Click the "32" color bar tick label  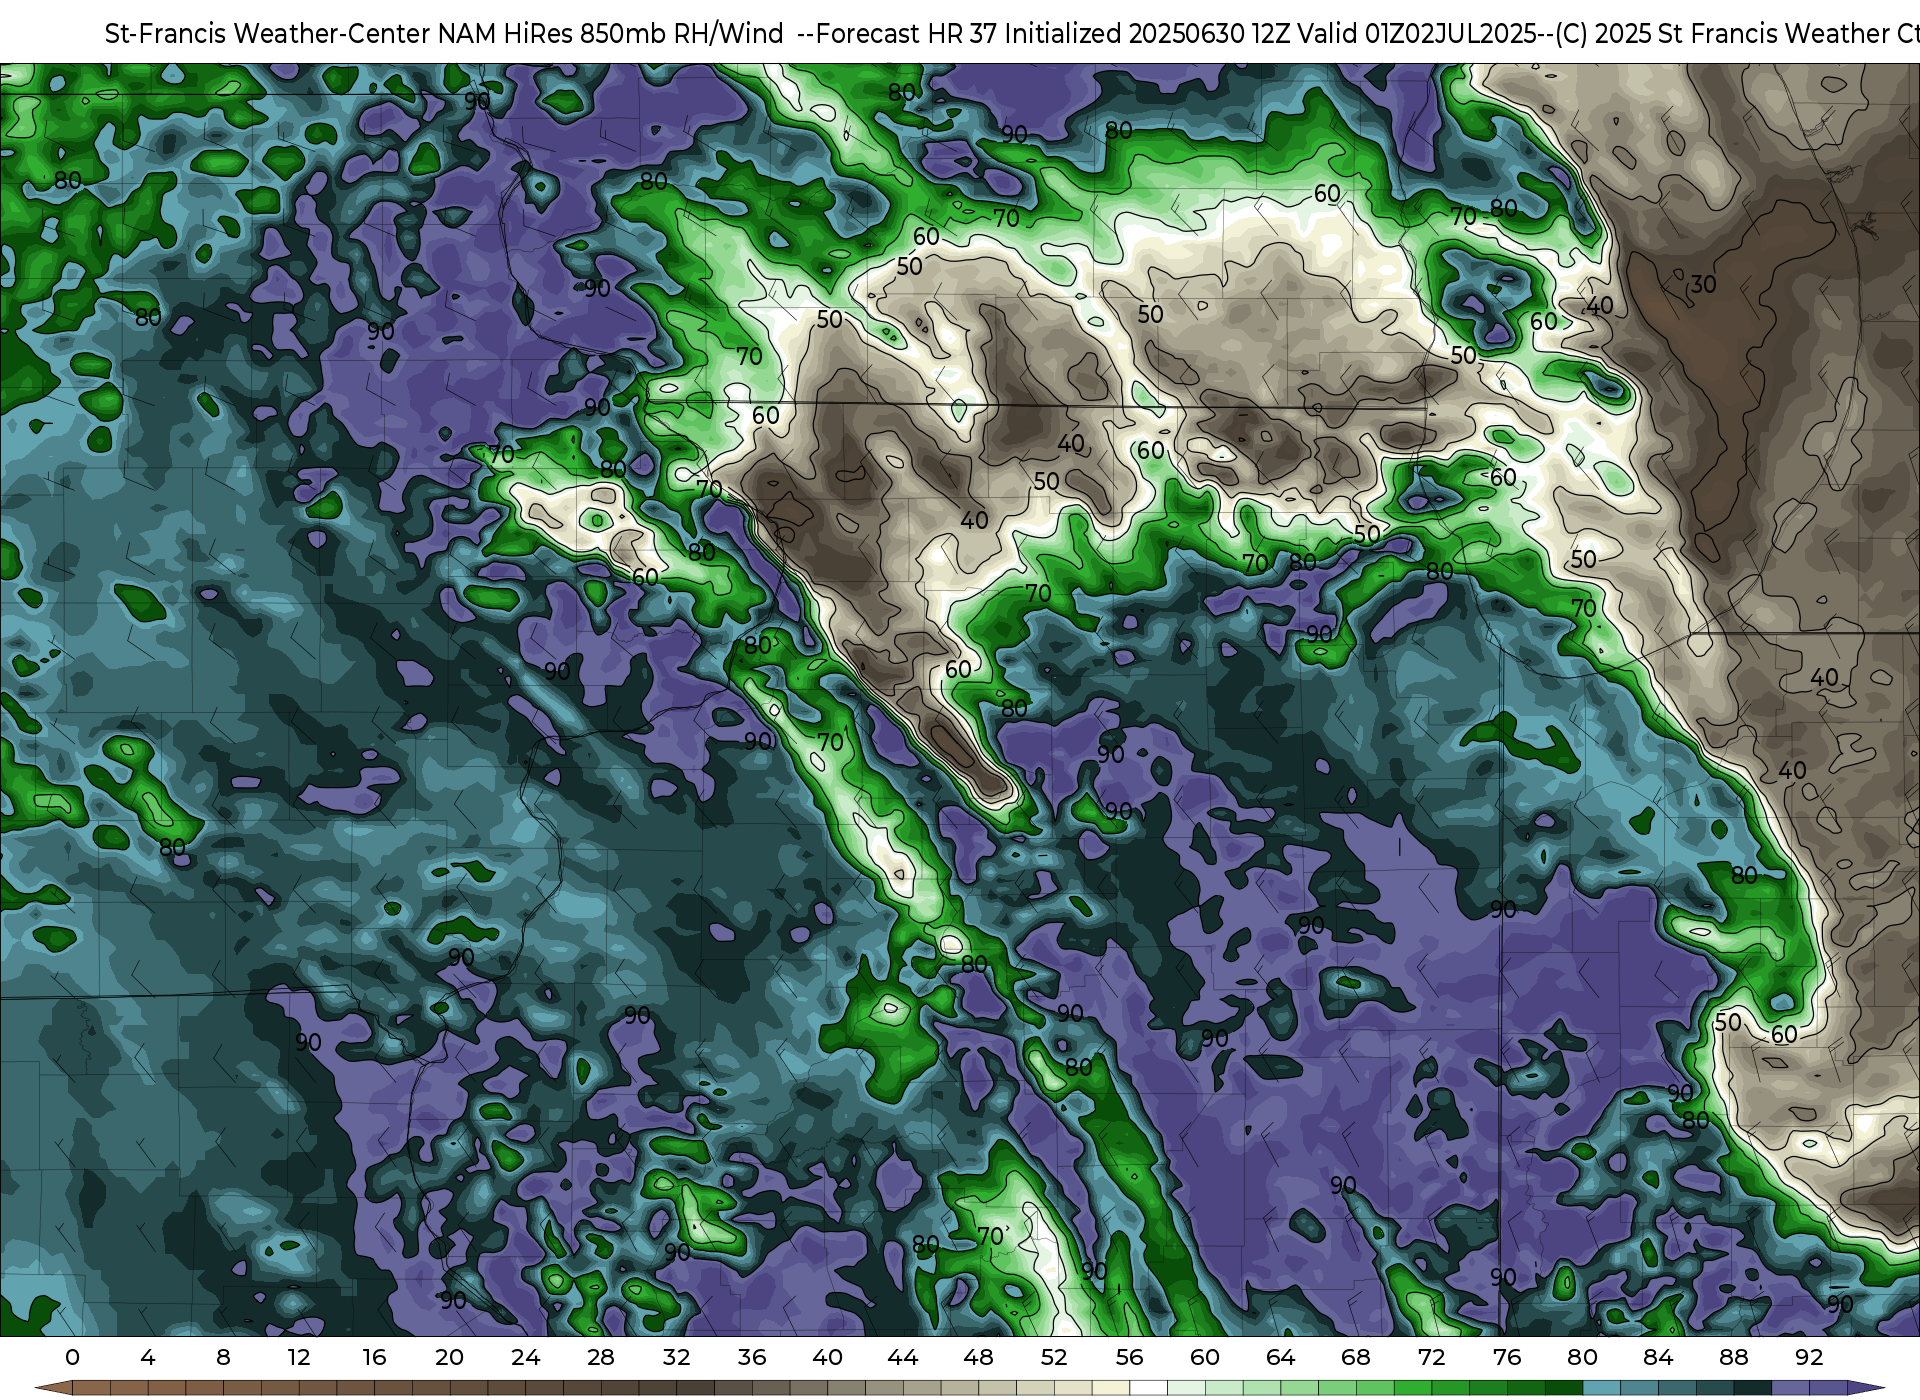676,1357
